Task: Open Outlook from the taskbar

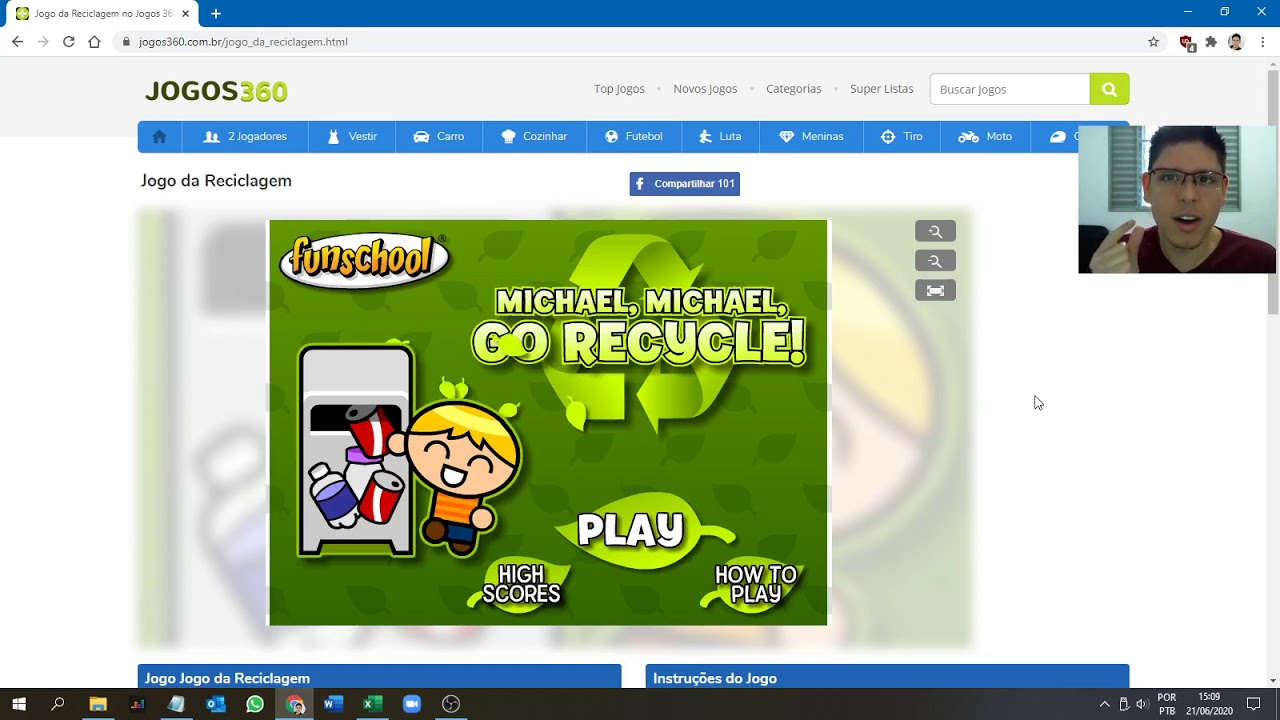Action: (x=216, y=704)
